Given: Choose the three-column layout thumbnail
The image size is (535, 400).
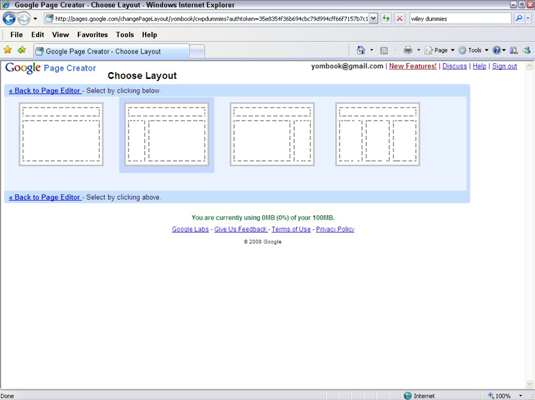Looking at the screenshot, I should click(x=377, y=134).
